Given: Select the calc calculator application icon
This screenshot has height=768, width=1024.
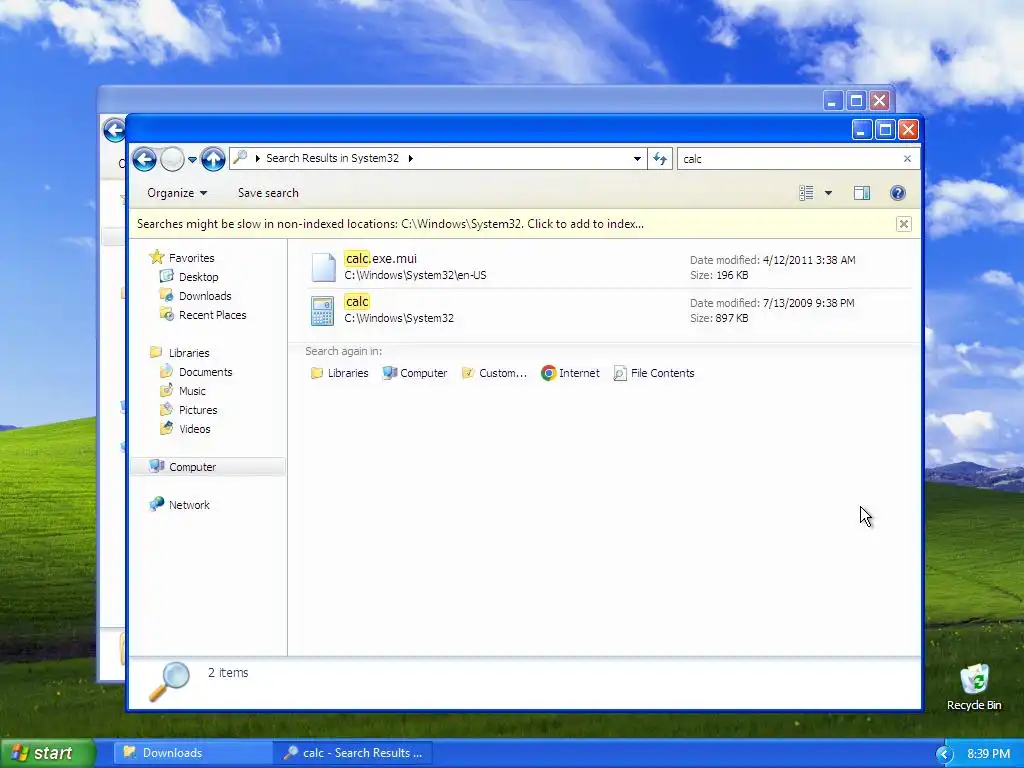Looking at the screenshot, I should [x=323, y=311].
